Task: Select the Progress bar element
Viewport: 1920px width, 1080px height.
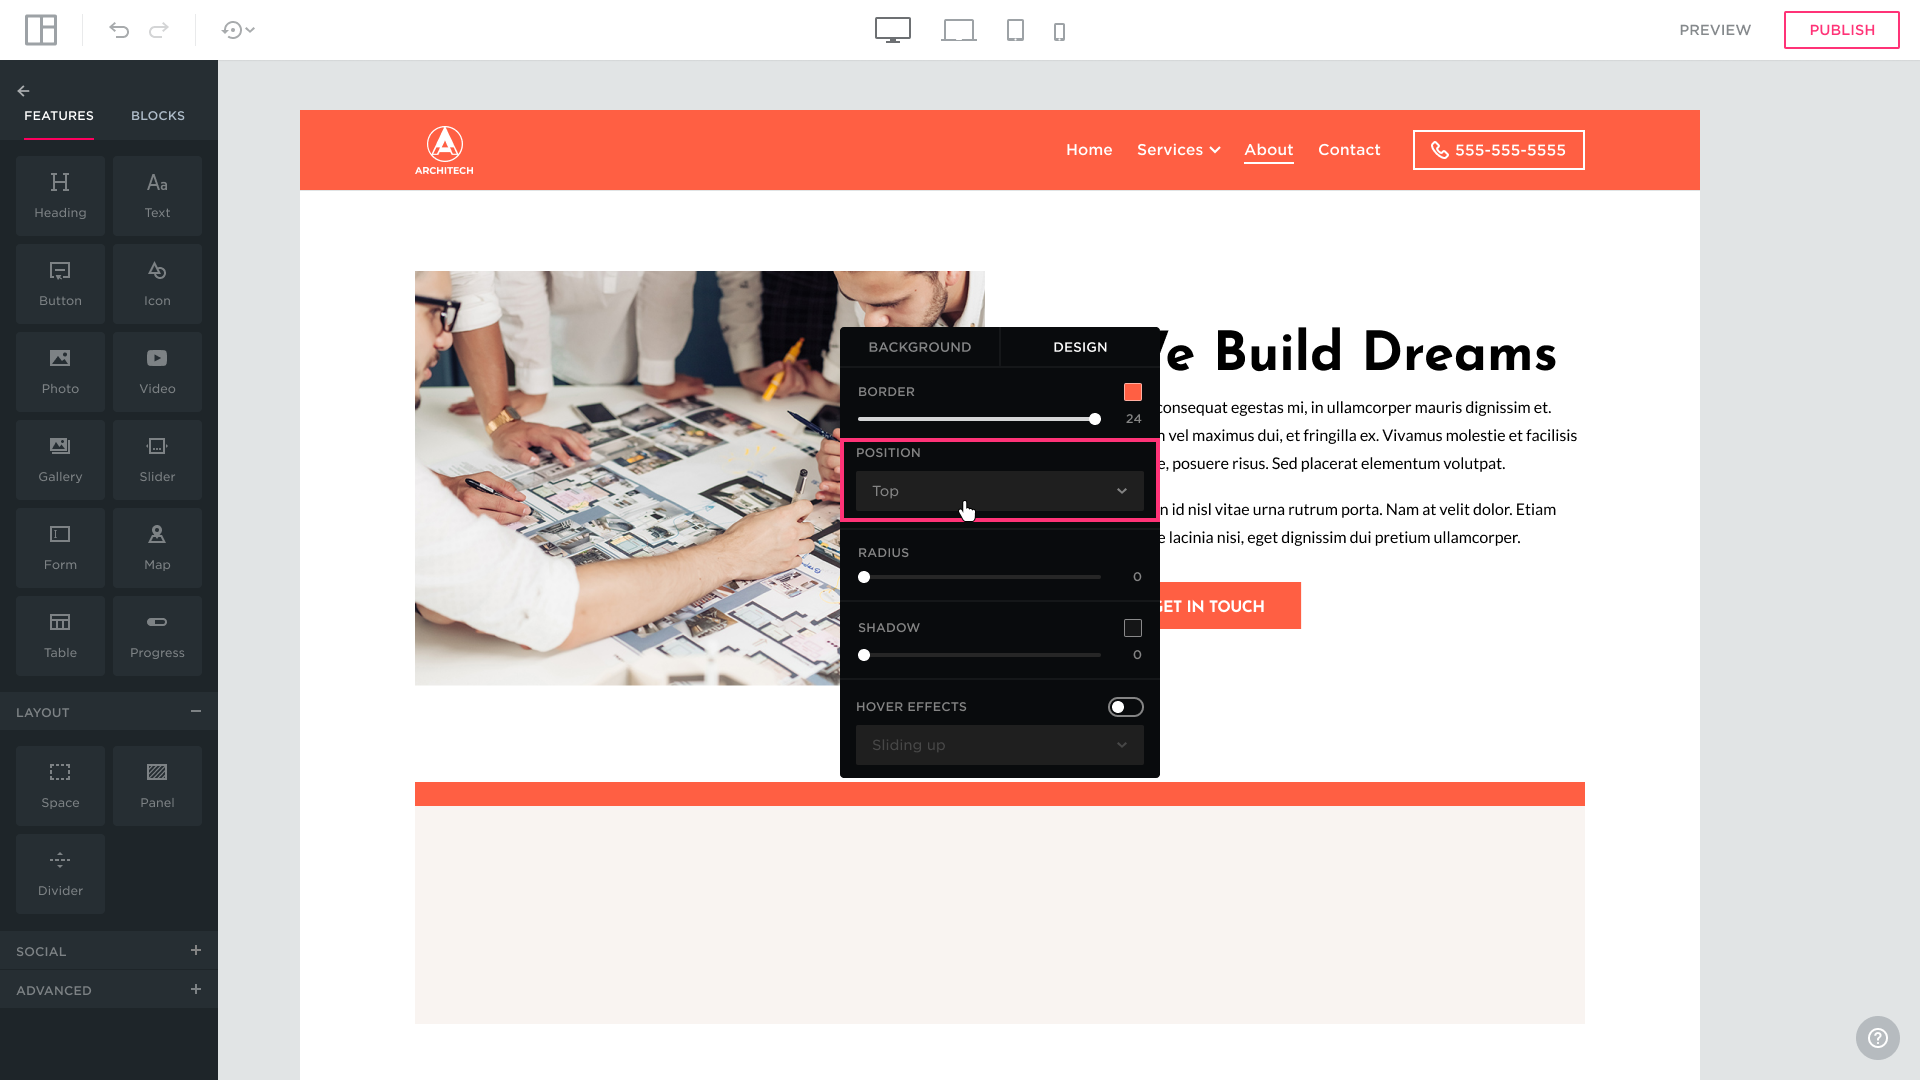Action: tap(157, 636)
